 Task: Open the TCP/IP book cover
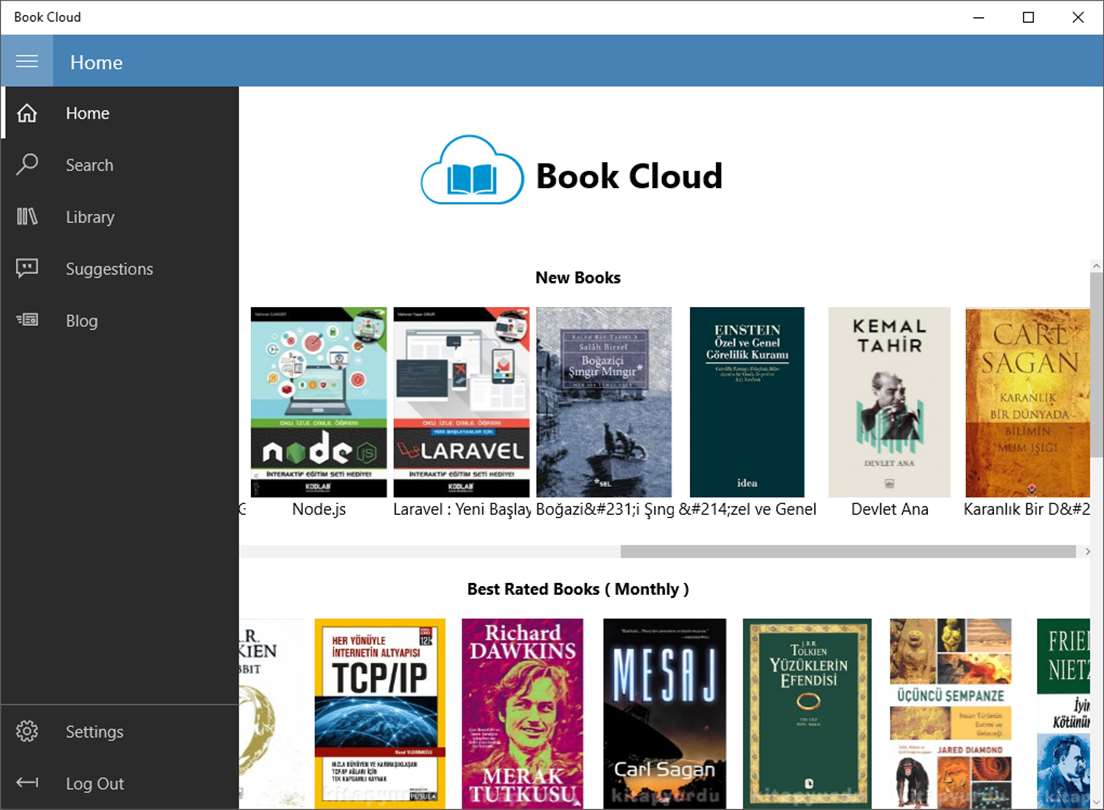[x=380, y=713]
